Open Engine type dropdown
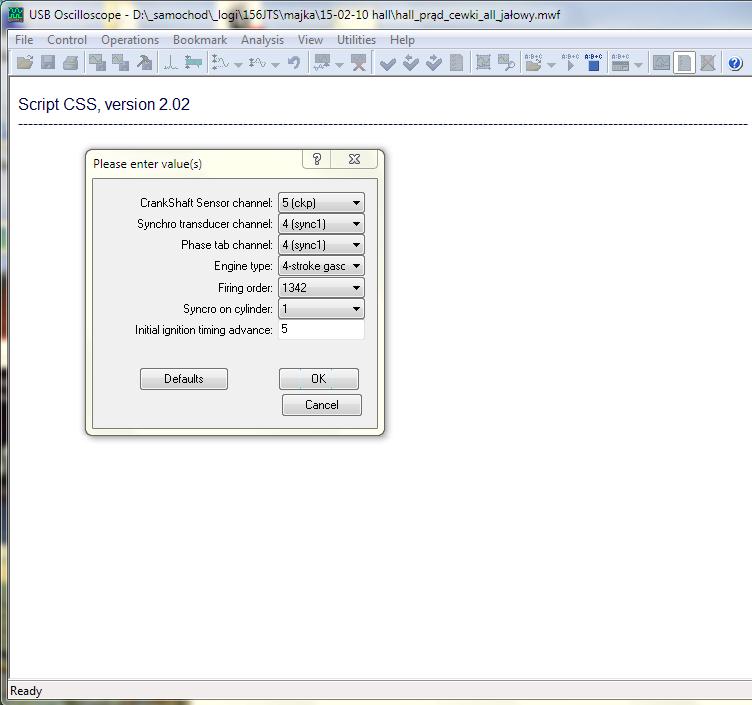The height and width of the screenshot is (705, 752). pyautogui.click(x=321, y=266)
